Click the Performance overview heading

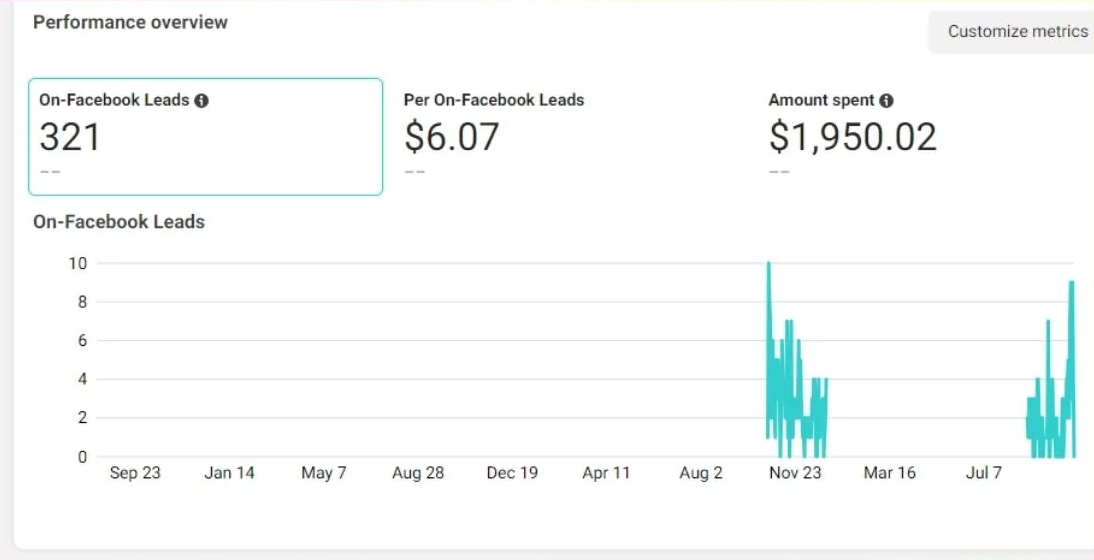pos(130,22)
